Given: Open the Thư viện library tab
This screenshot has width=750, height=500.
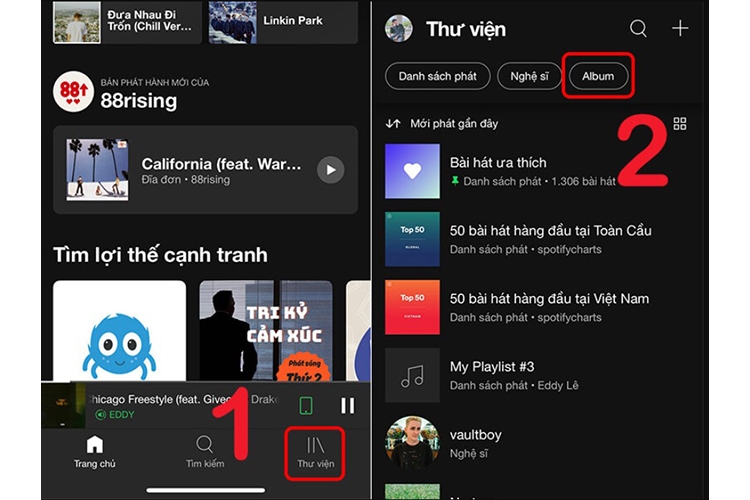Looking at the screenshot, I should 316,453.
